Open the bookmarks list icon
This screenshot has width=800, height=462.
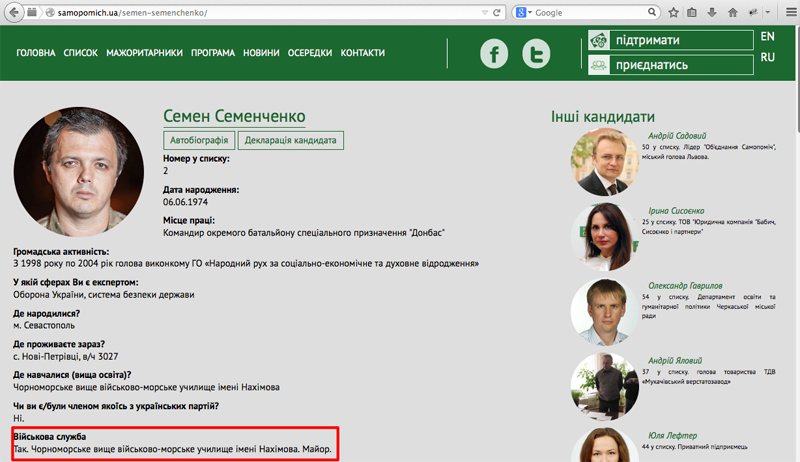click(x=693, y=12)
